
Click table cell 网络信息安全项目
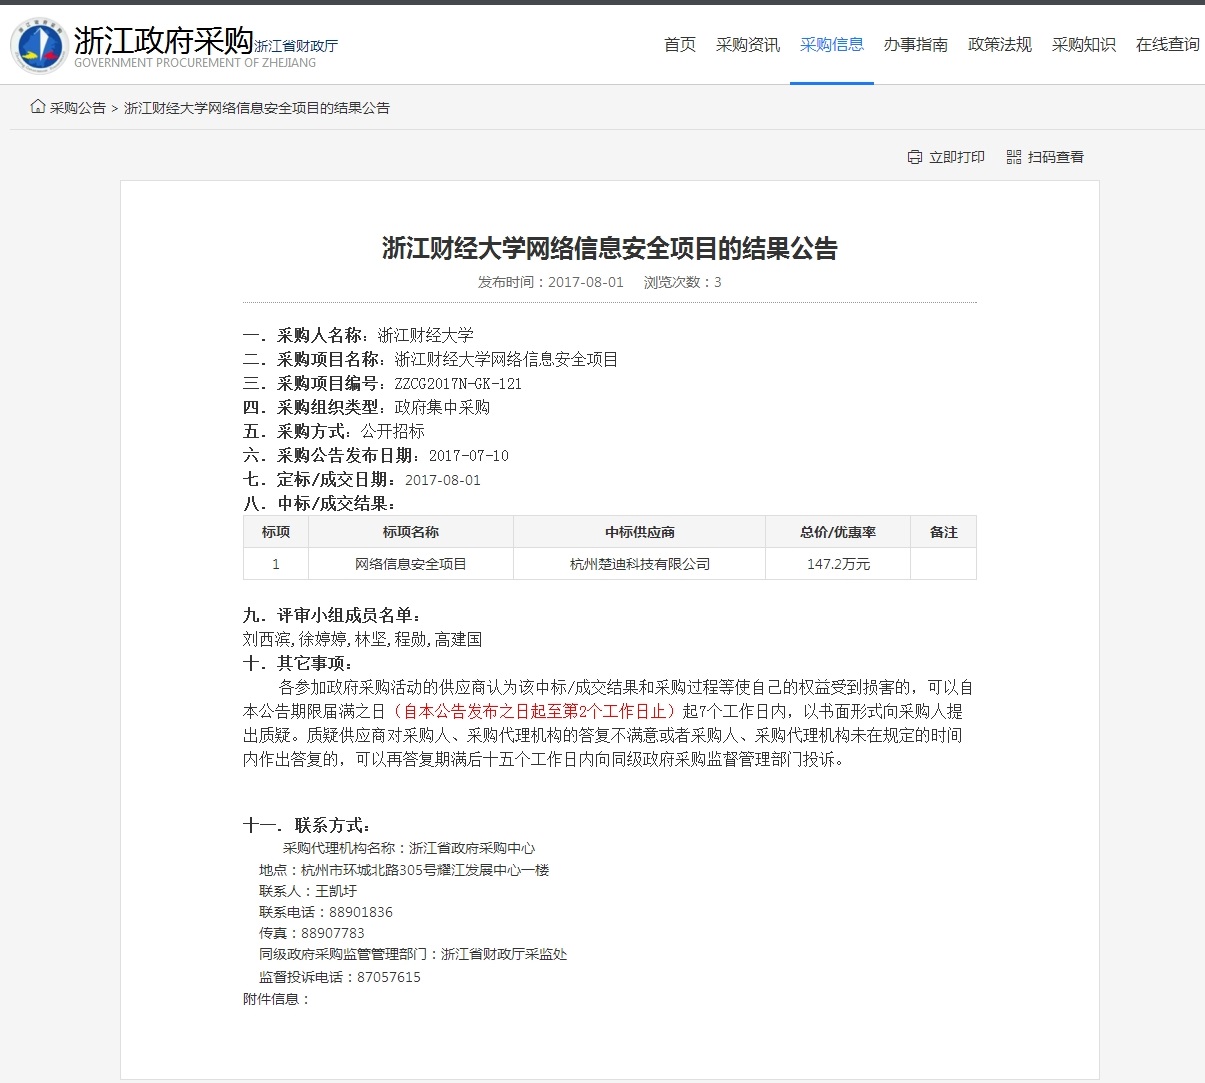tap(411, 564)
